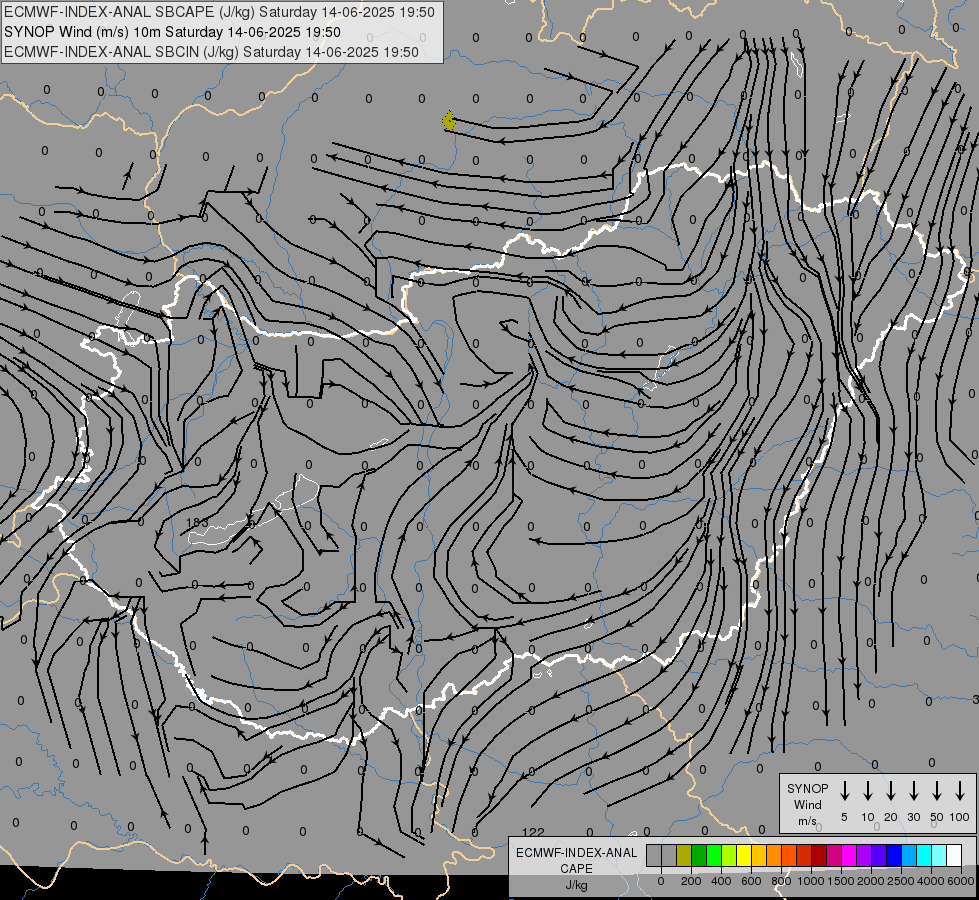Click the 400 tick label in CAPE legend
This screenshot has width=979, height=900.
click(721, 881)
